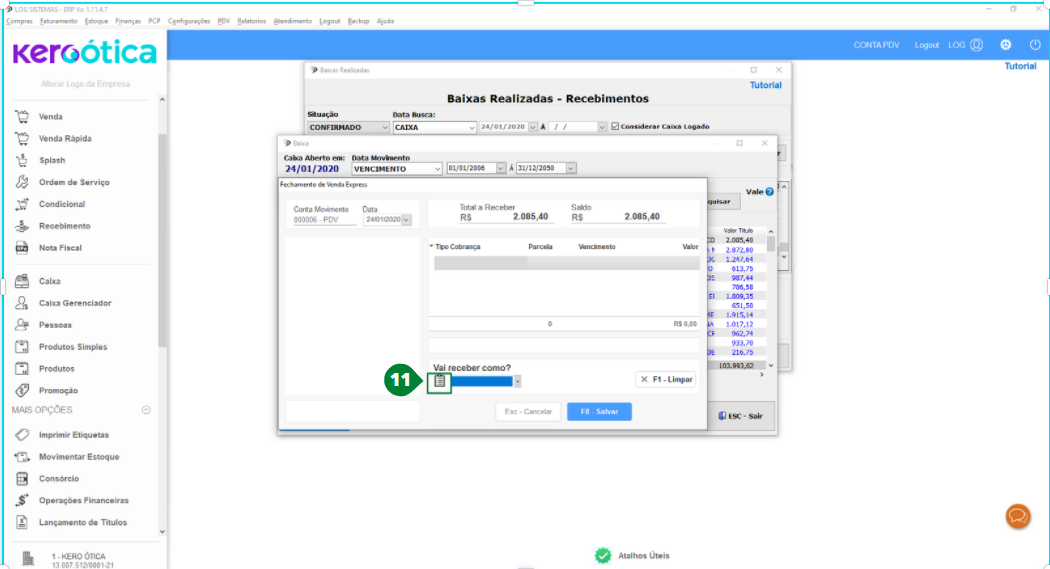Click the Conta Movimento 000006 - PDV field
The width and height of the screenshot is (1050, 569).
pos(325,220)
